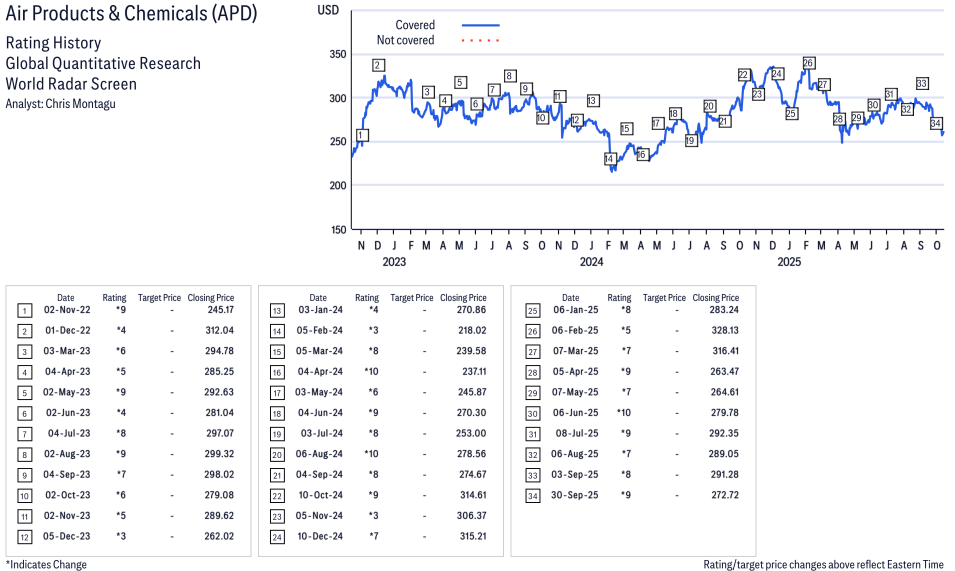
Task: Click chart marker 1 at the line's start
Action: pos(361,135)
